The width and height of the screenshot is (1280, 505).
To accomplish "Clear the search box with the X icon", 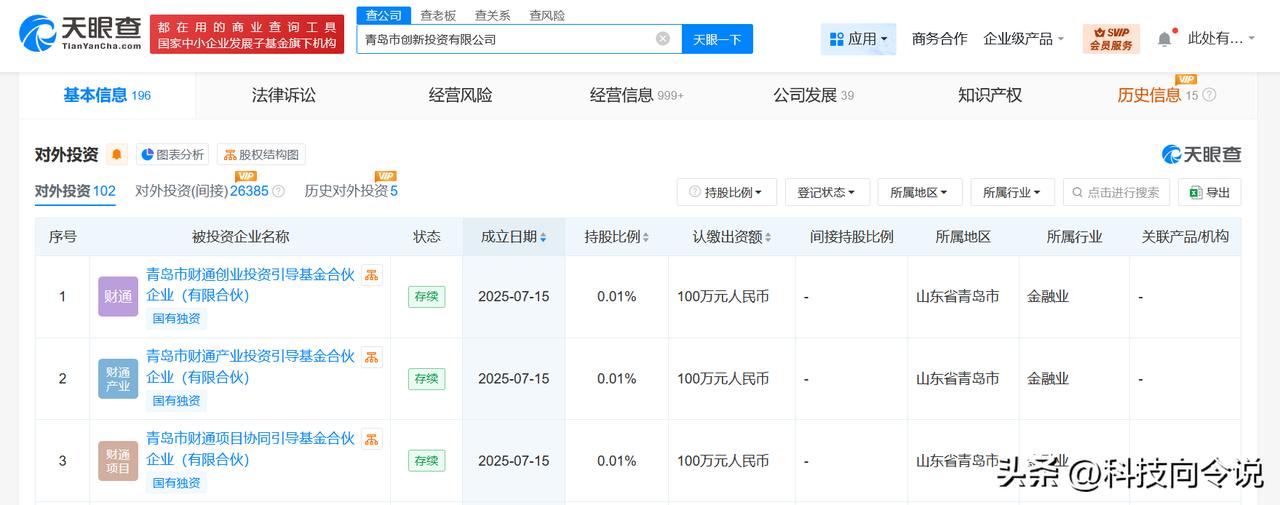I will click(x=663, y=39).
